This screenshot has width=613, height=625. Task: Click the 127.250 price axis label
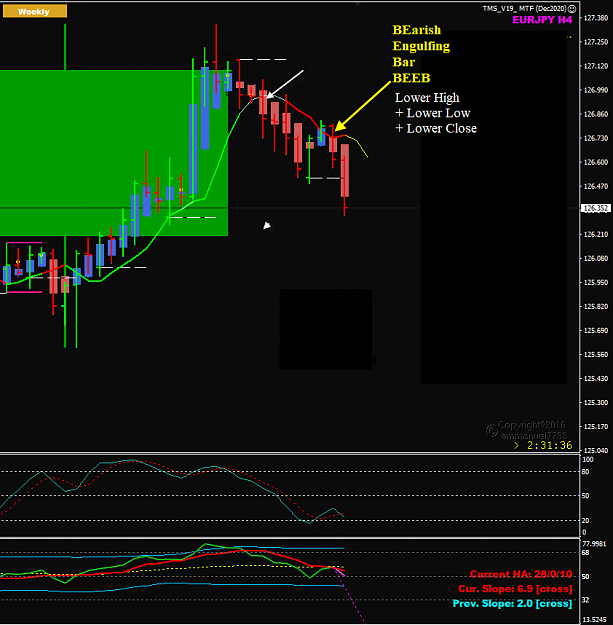point(596,42)
